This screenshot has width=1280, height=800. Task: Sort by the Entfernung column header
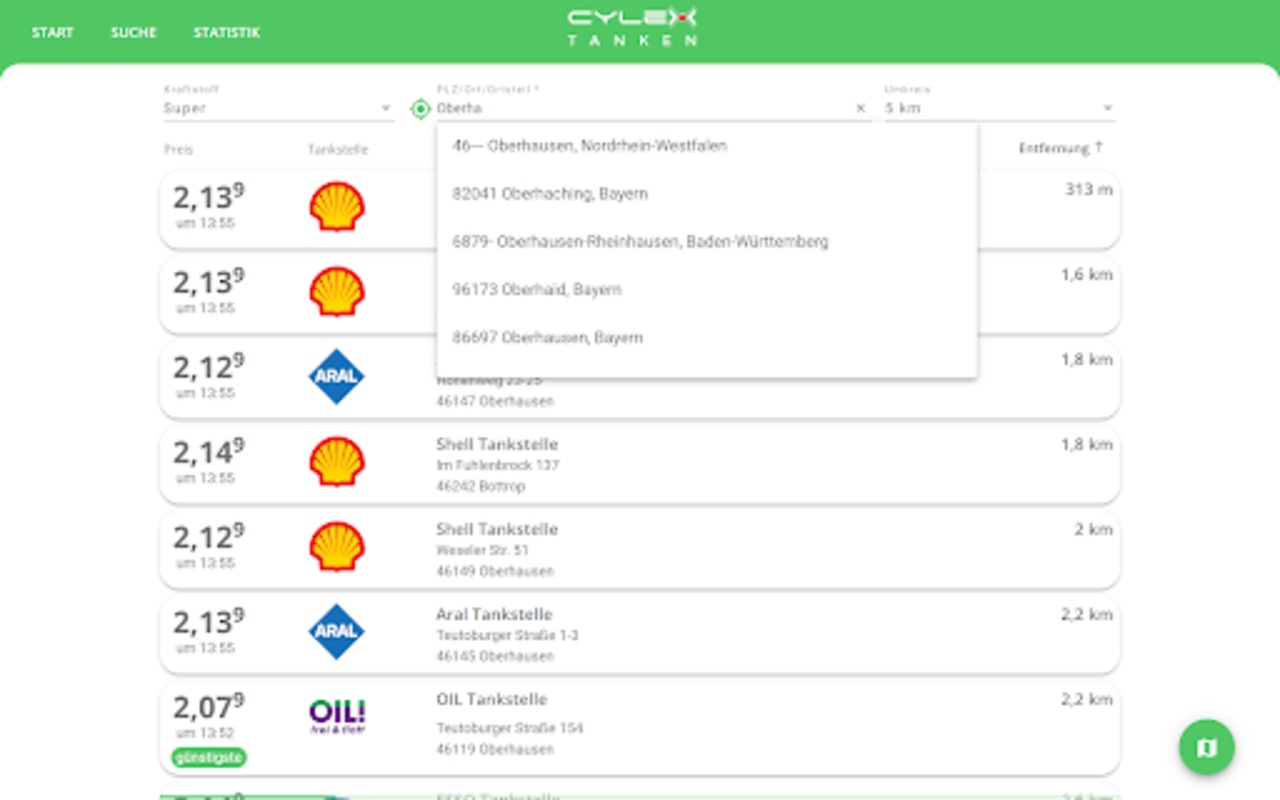point(1061,148)
